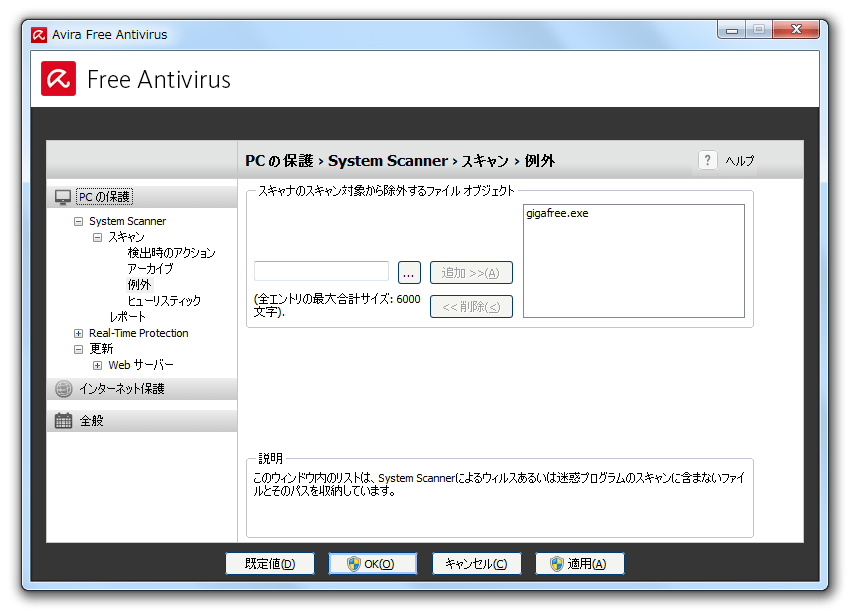Click the PC の保護 monitor icon
The height and width of the screenshot is (612, 849).
[63, 197]
